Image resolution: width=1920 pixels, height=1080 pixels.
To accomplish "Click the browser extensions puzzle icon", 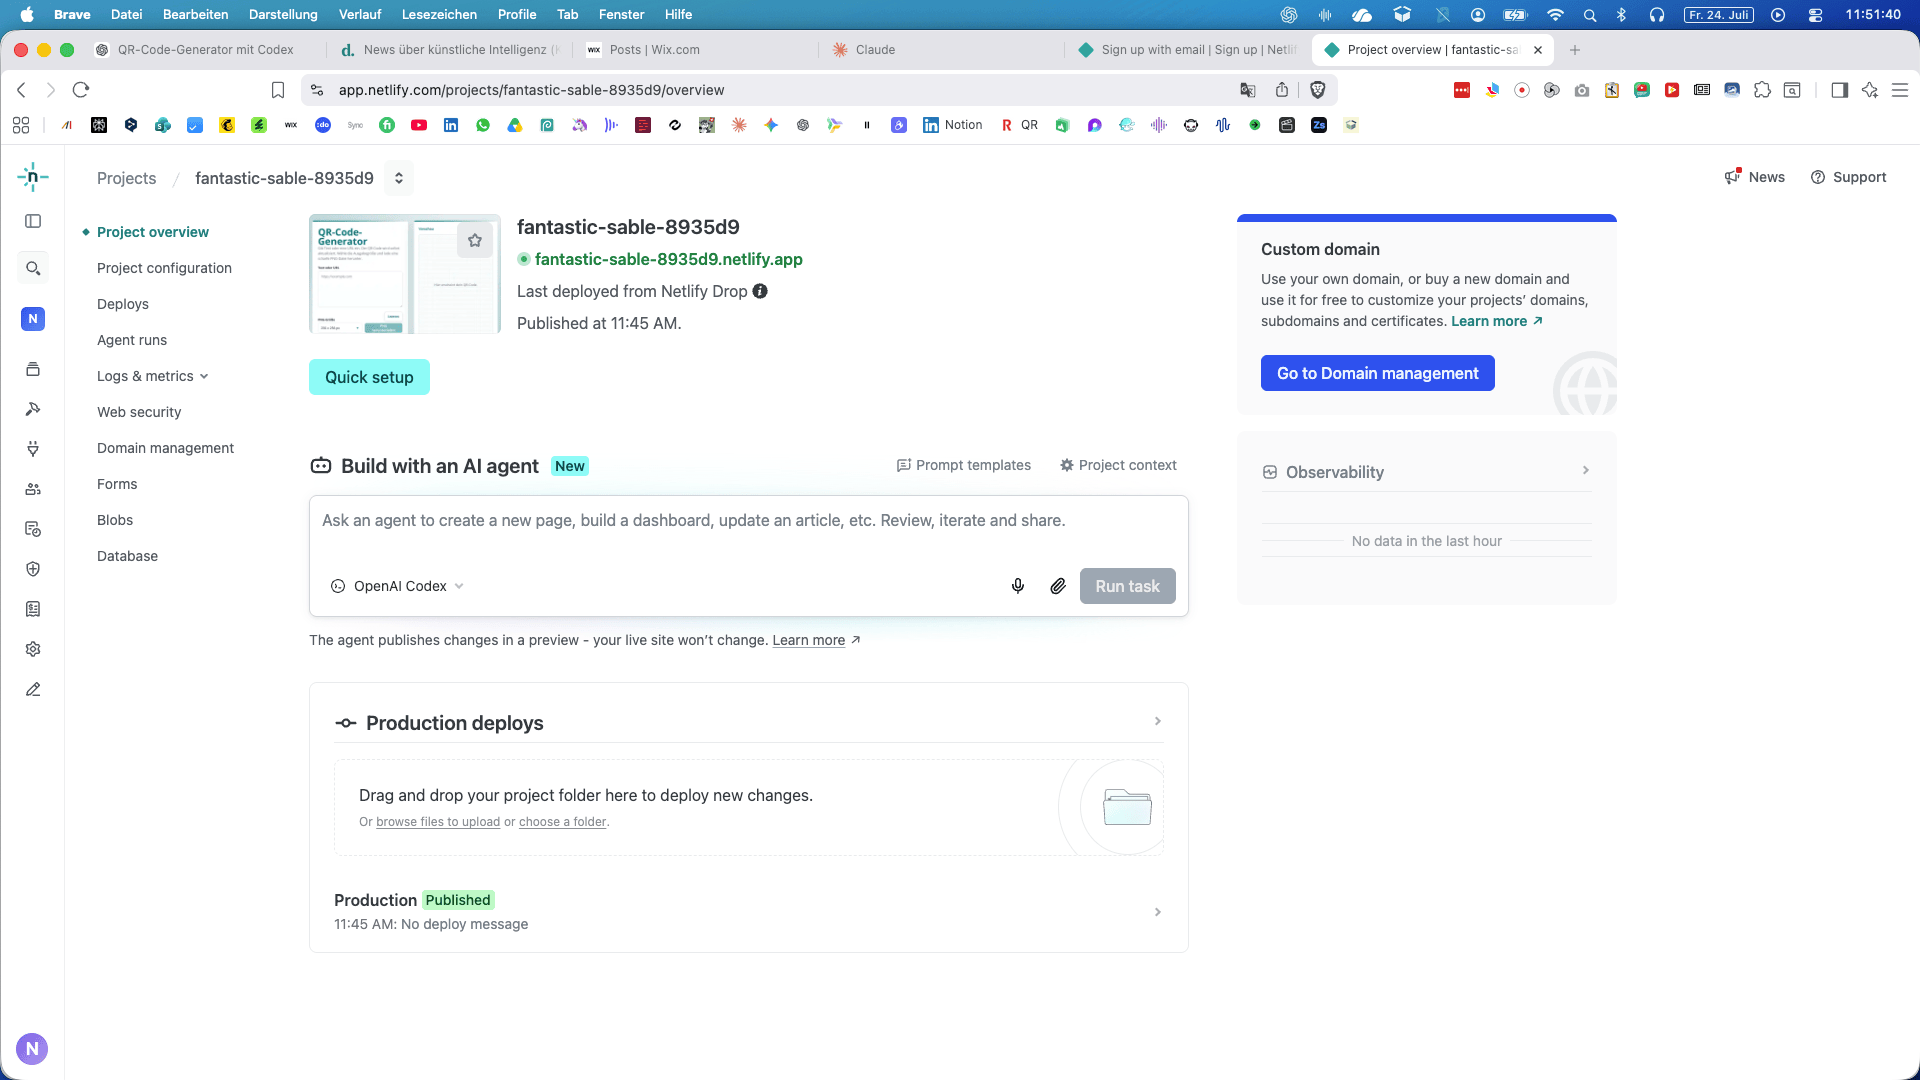I will pyautogui.click(x=1762, y=90).
